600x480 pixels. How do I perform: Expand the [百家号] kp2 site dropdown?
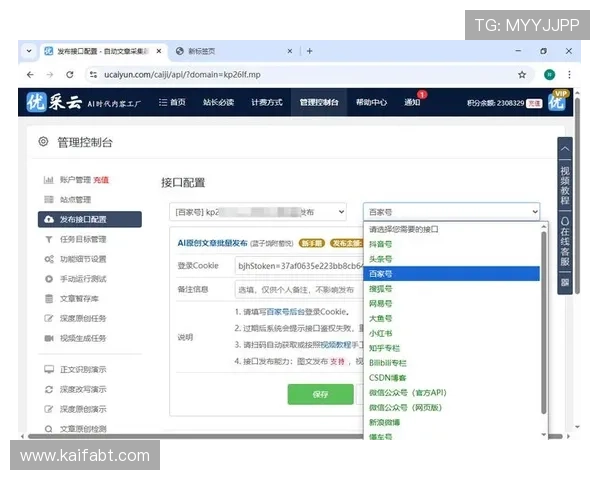[x=258, y=212]
